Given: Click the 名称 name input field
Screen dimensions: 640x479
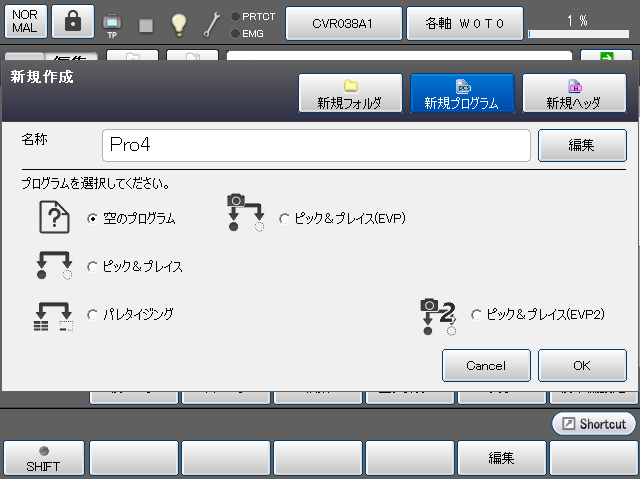Looking at the screenshot, I should click(x=316, y=145).
